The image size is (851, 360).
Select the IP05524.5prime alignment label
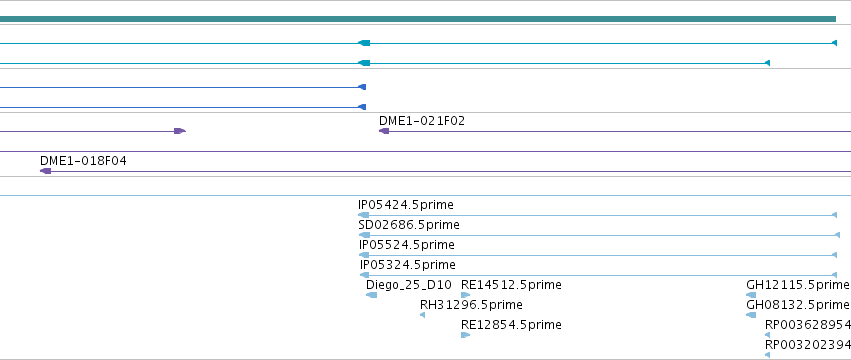tap(407, 245)
